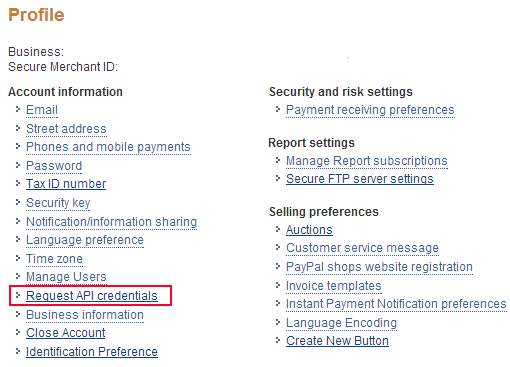Click the arrow bullet beside Invoice templates
Screen dimensions: 510x367
click(x=278, y=285)
